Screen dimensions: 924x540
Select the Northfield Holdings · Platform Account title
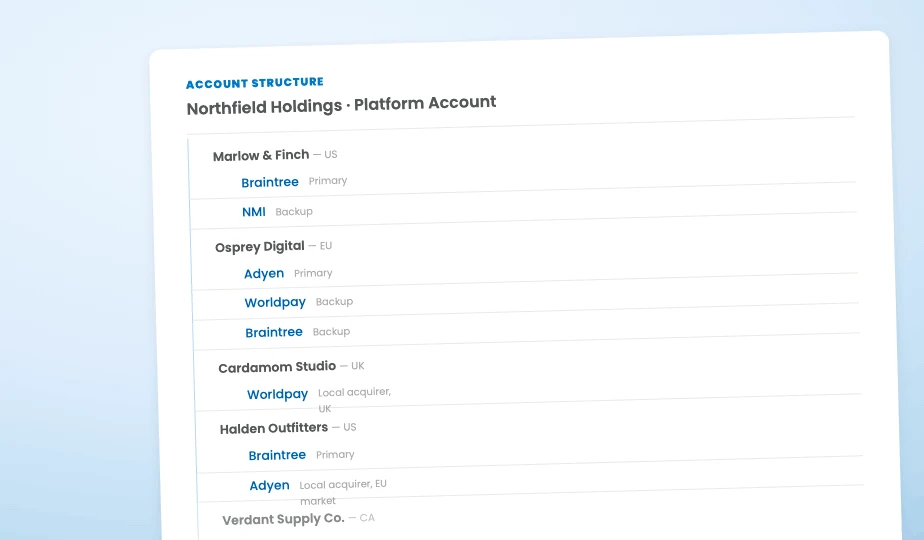click(341, 105)
